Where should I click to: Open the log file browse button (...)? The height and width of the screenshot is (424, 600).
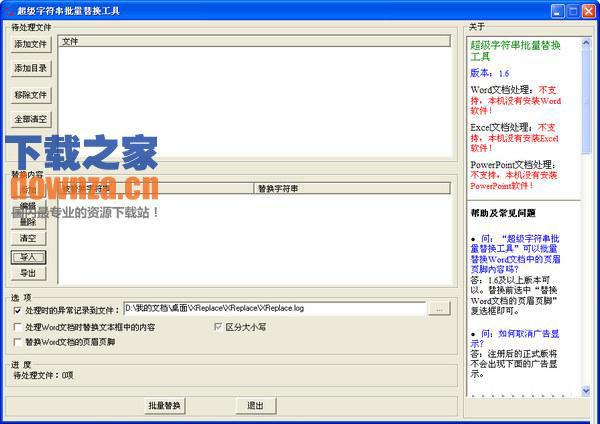click(439, 308)
